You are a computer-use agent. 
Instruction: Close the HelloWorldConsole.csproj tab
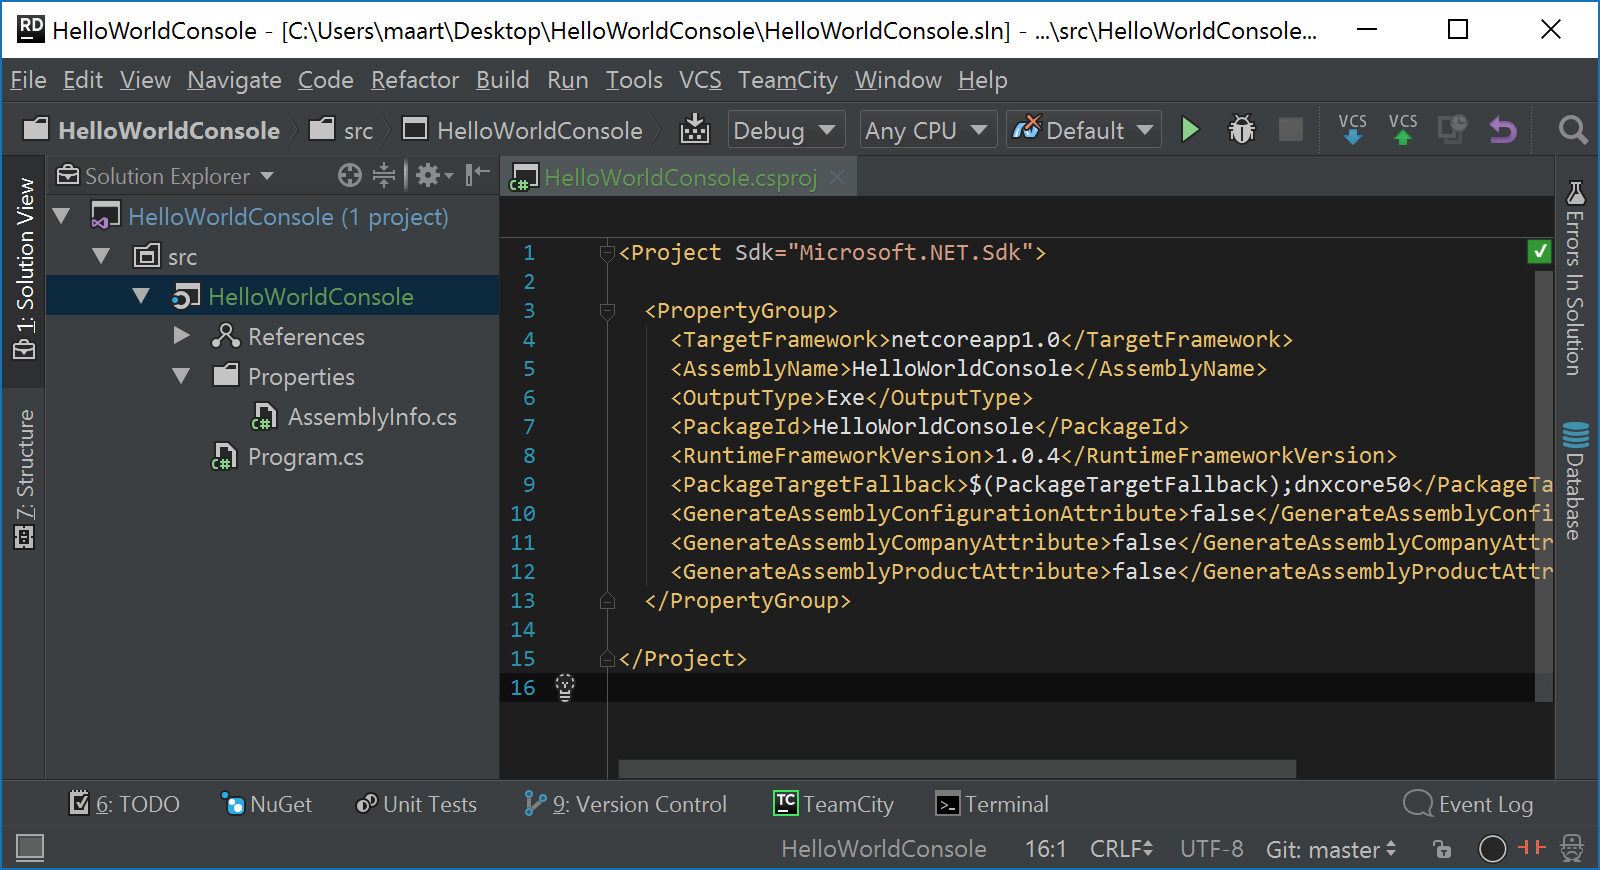[837, 177]
